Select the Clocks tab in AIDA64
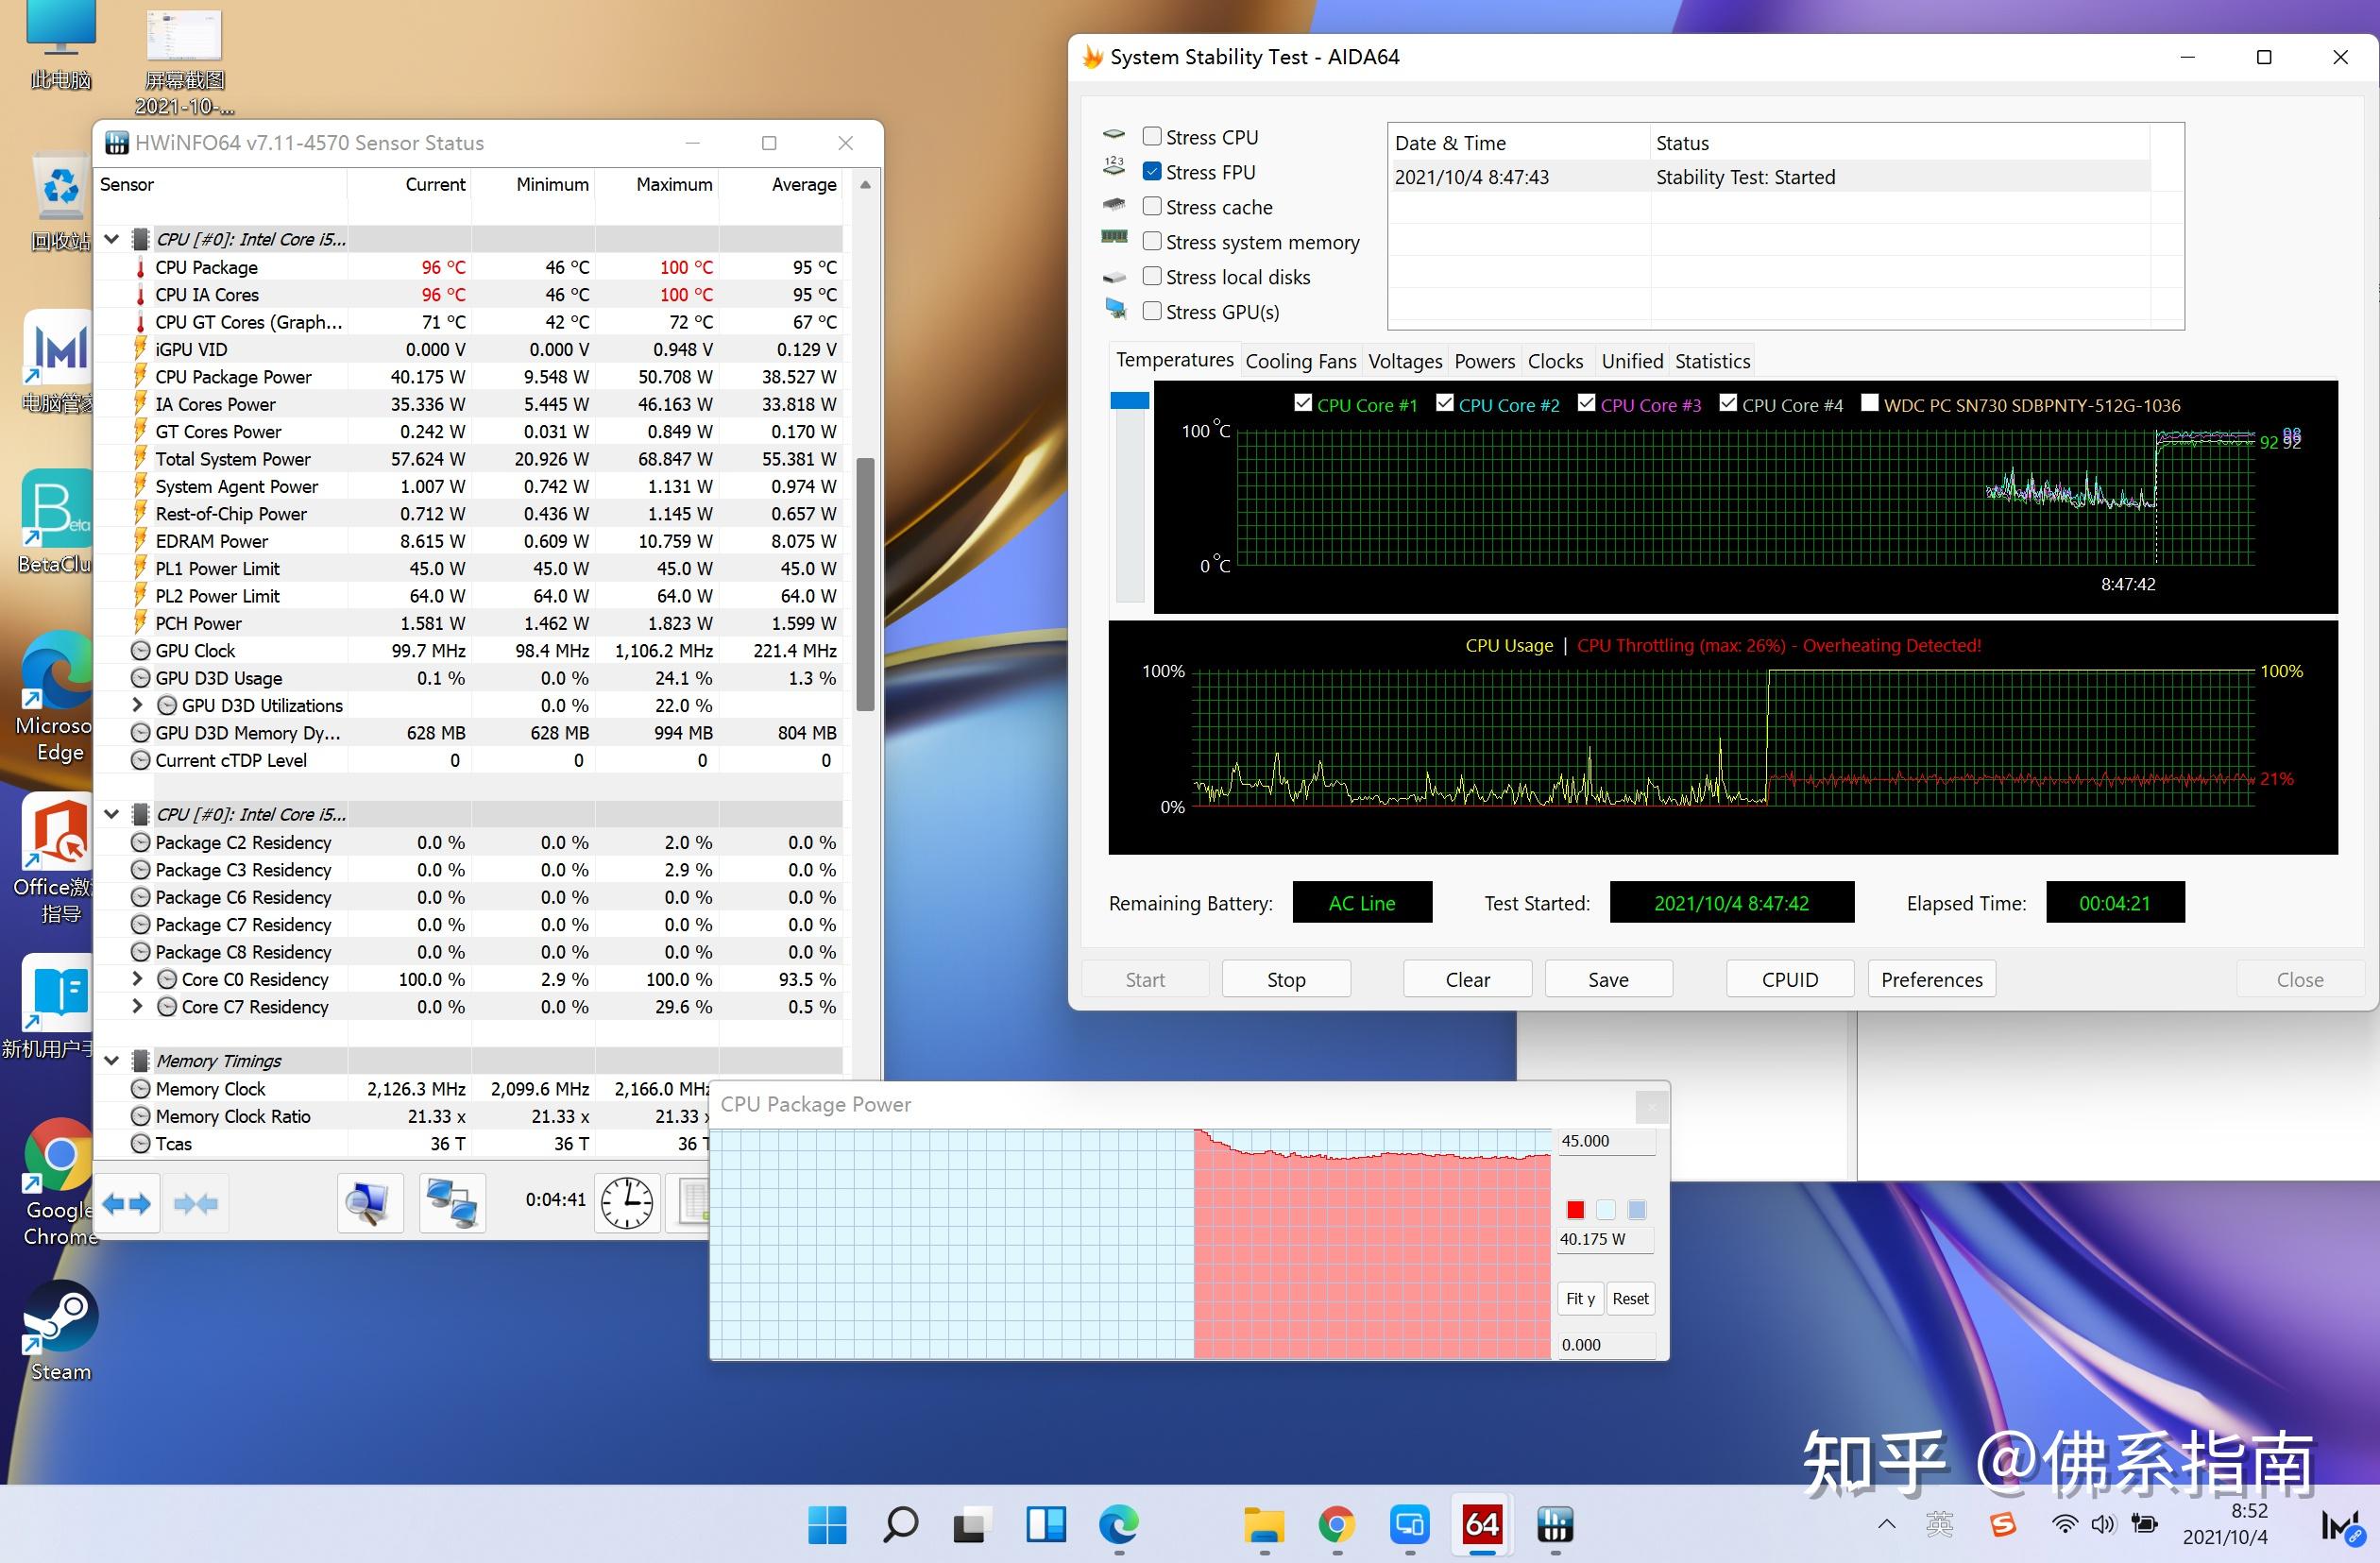This screenshot has width=2380, height=1563. pyautogui.click(x=1552, y=361)
